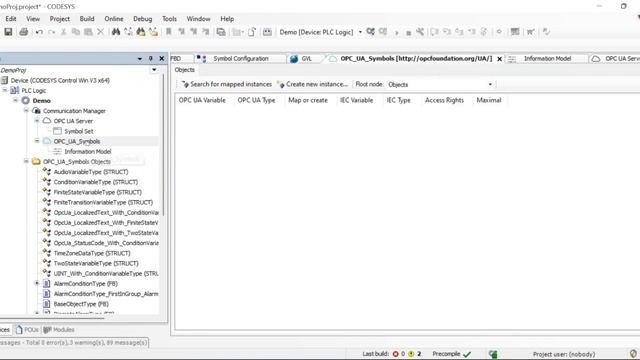Close the OPC_UA_Symbols editor tab
640x360 pixels.
pyautogui.click(x=499, y=59)
